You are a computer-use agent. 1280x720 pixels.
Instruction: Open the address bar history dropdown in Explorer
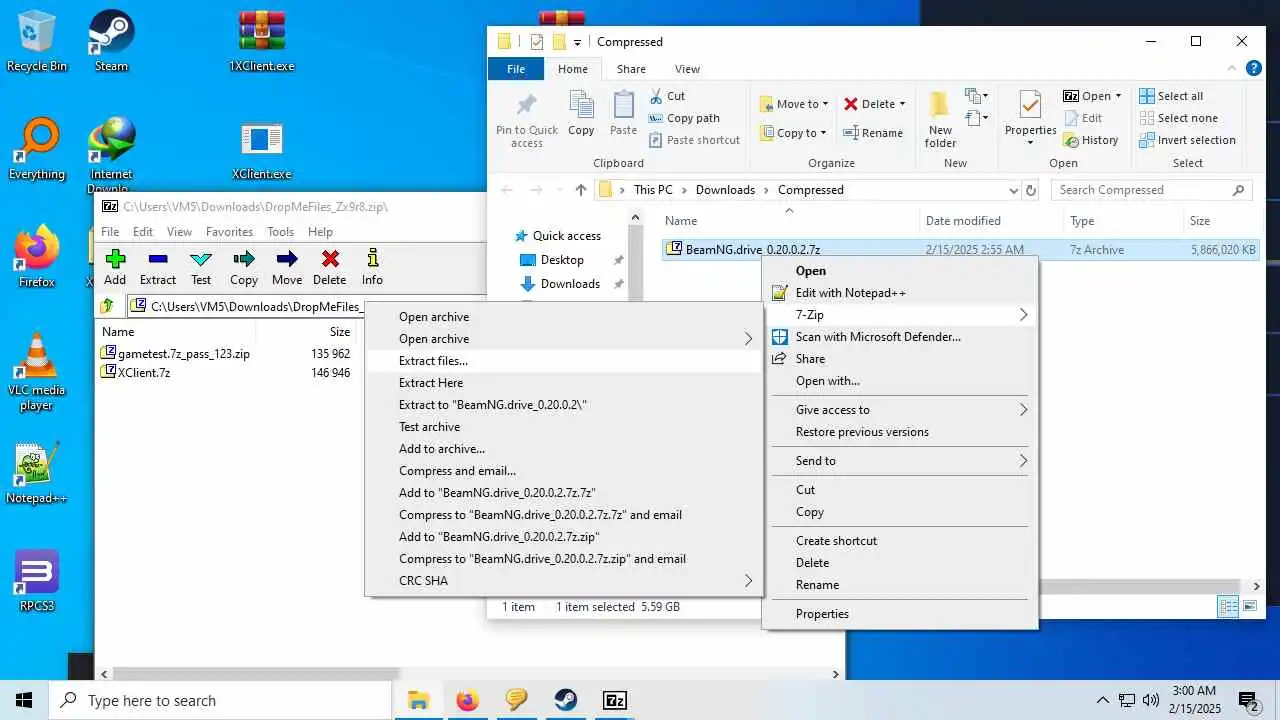(1014, 190)
